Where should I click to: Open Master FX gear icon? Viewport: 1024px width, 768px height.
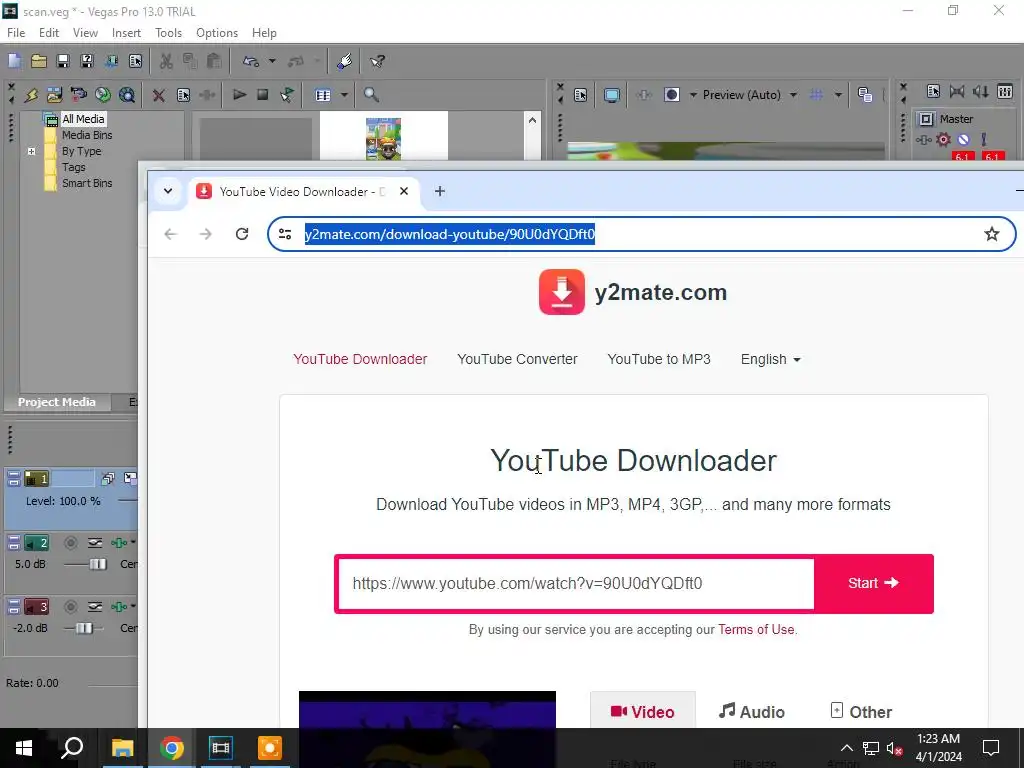[x=944, y=139]
